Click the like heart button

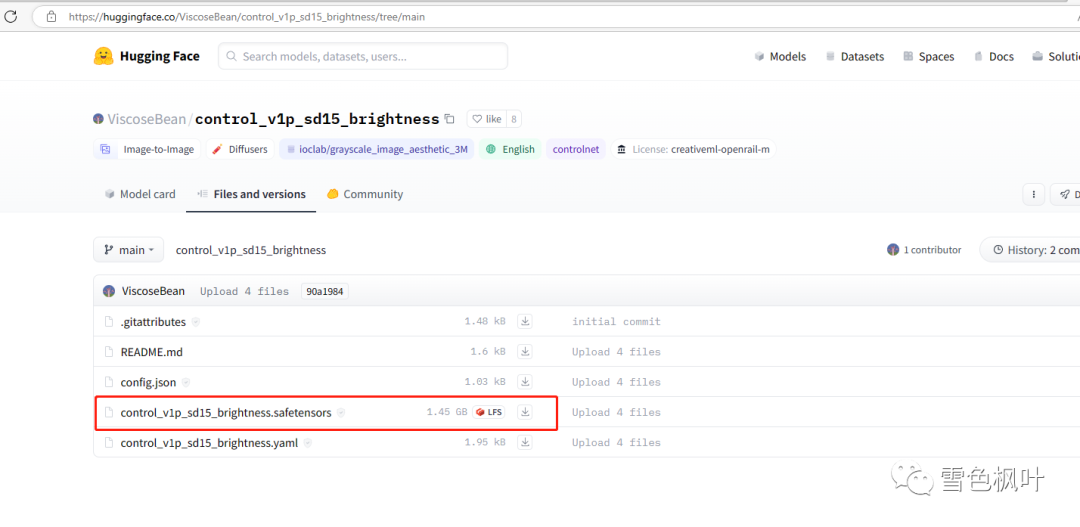tap(486, 118)
